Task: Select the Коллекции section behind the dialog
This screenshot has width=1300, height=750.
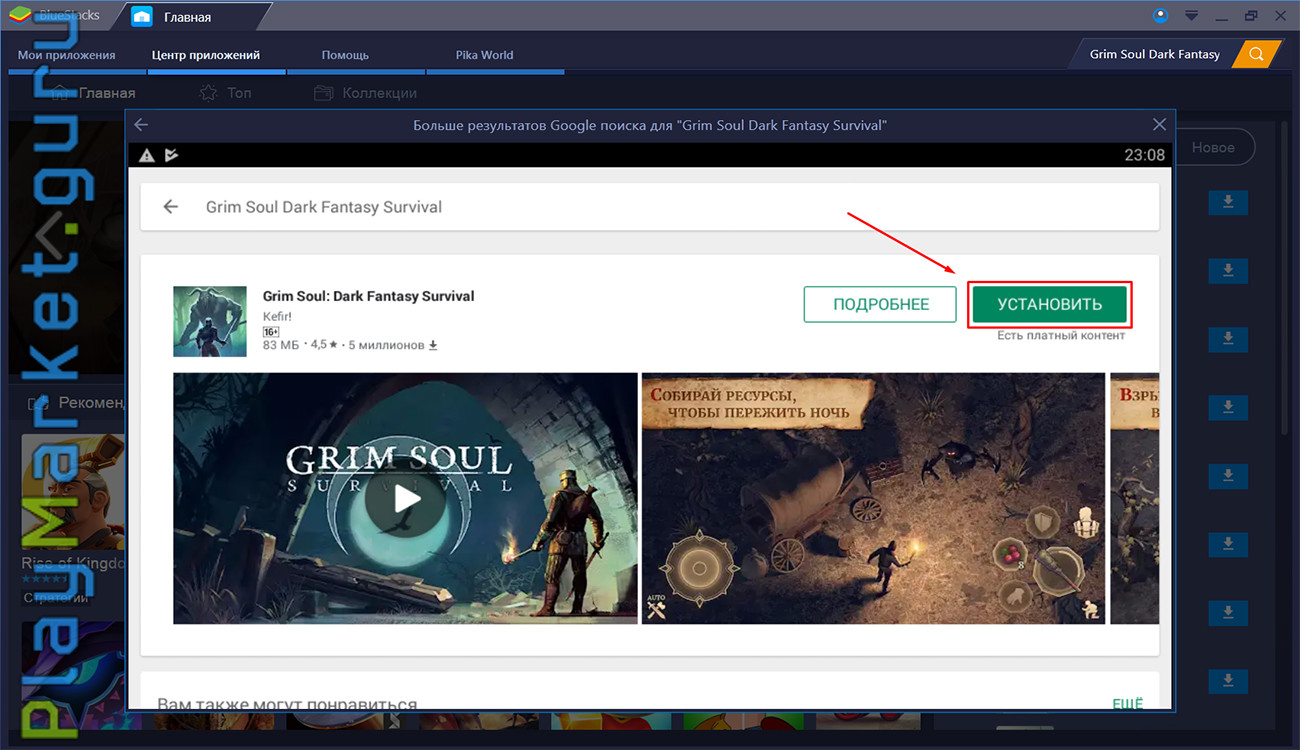Action: pyautogui.click(x=365, y=93)
